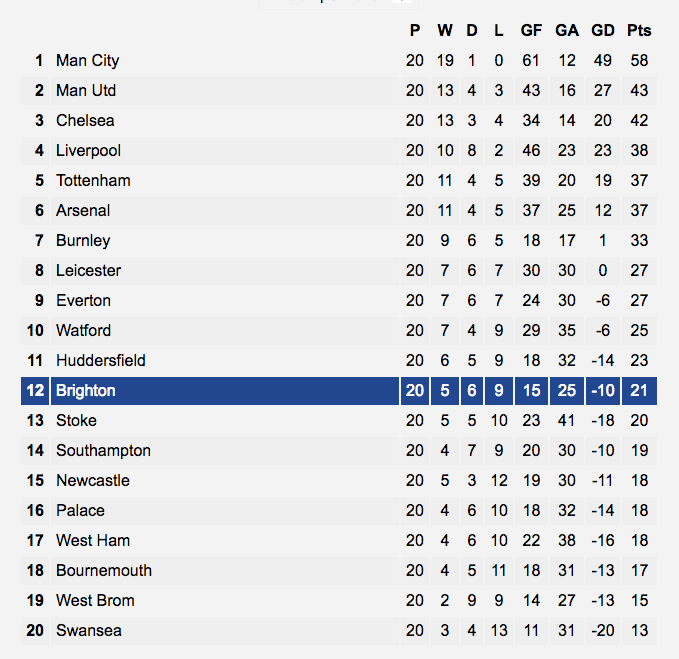Select the Man City row

[x=339, y=61]
